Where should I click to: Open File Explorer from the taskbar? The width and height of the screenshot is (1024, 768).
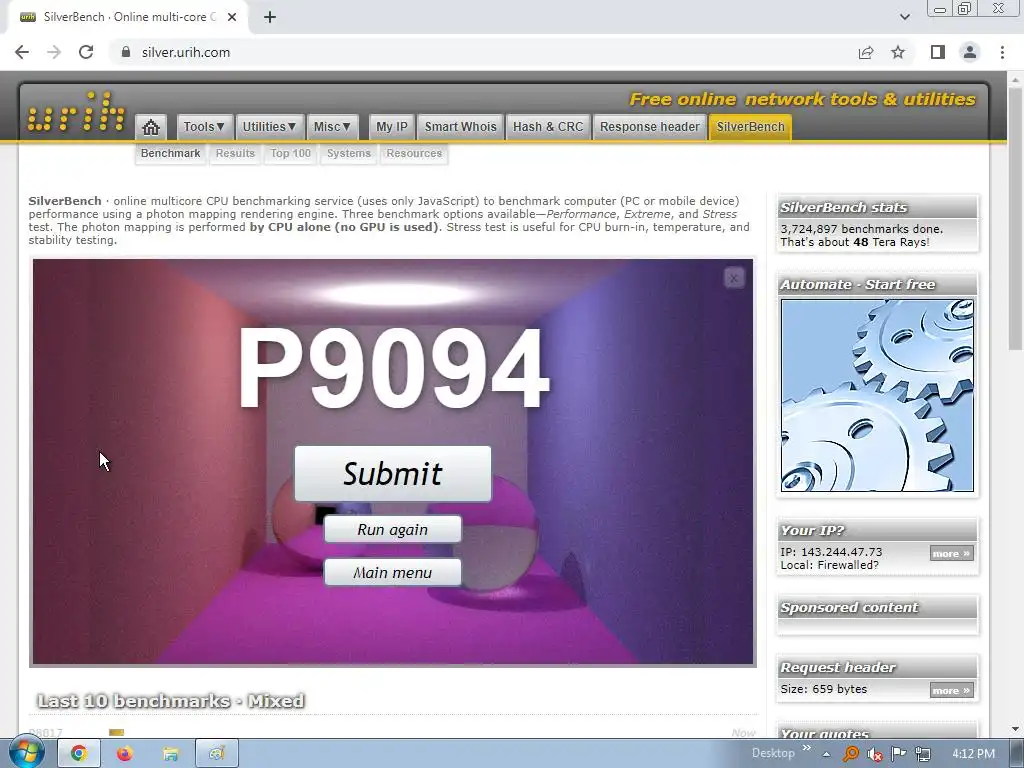(x=170, y=754)
